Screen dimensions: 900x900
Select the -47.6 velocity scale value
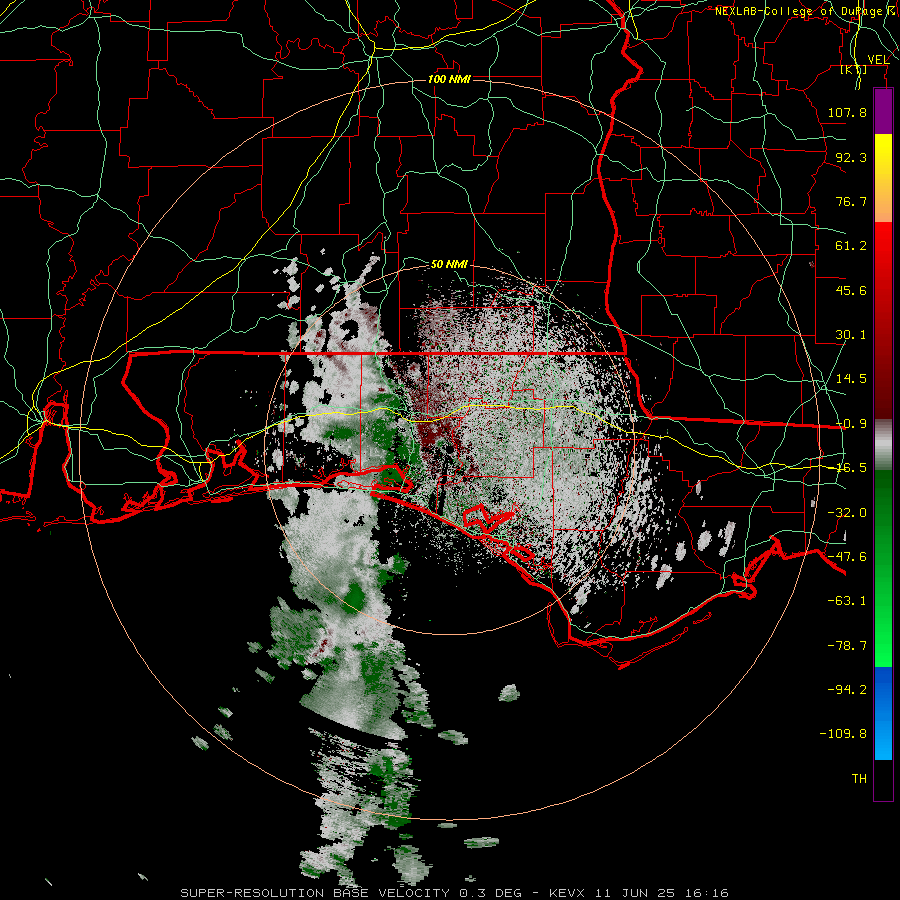[x=847, y=557]
